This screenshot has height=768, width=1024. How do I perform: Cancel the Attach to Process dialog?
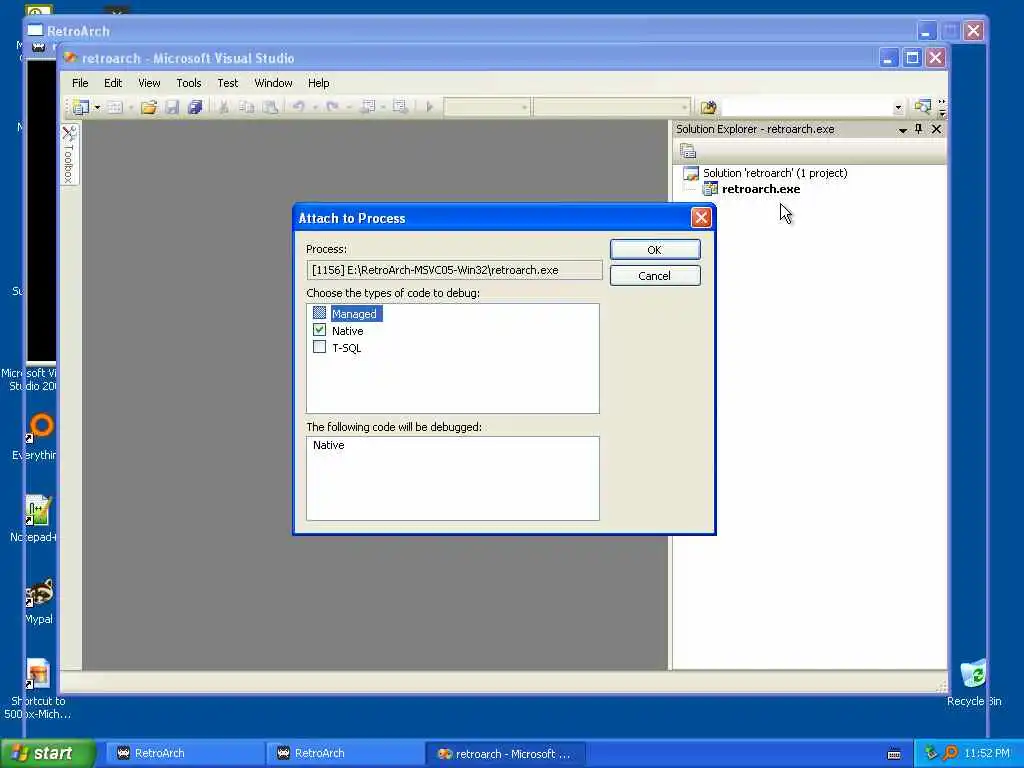[x=655, y=276]
